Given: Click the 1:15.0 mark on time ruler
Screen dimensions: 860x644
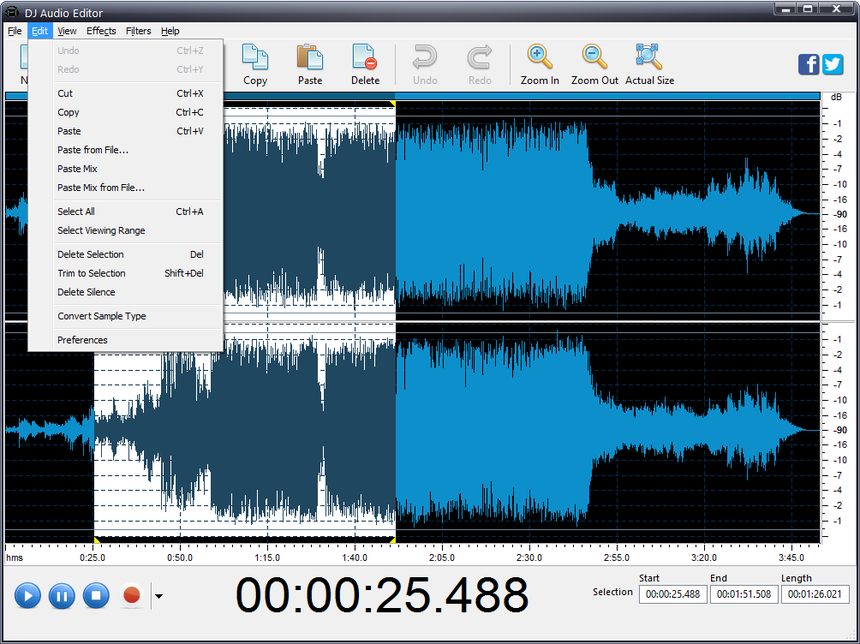Looking at the screenshot, I should coord(267,557).
